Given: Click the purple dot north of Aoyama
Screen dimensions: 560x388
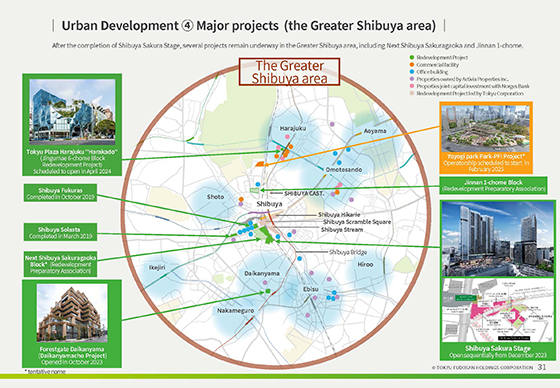Looking at the screenshot, I should pyautogui.click(x=332, y=124).
